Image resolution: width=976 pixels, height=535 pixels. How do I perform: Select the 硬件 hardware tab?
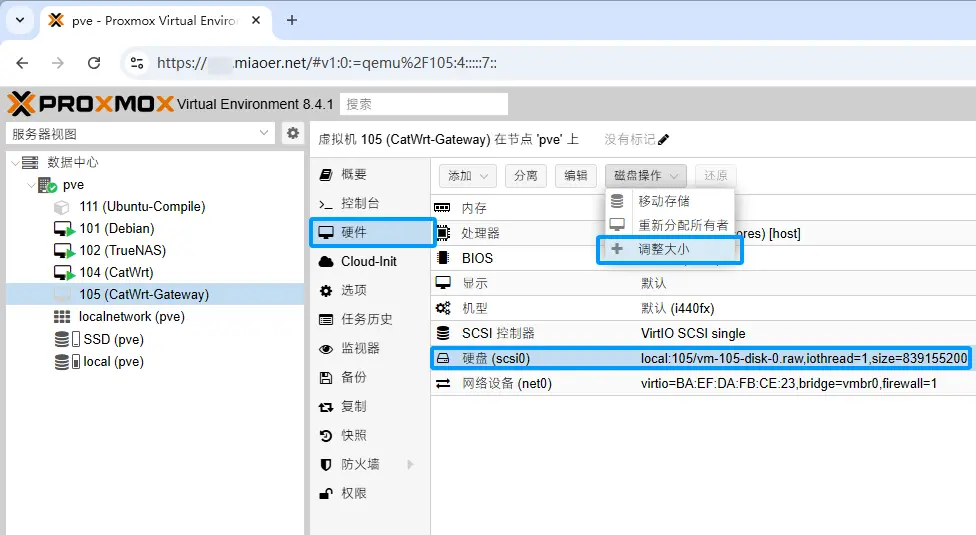click(372, 233)
